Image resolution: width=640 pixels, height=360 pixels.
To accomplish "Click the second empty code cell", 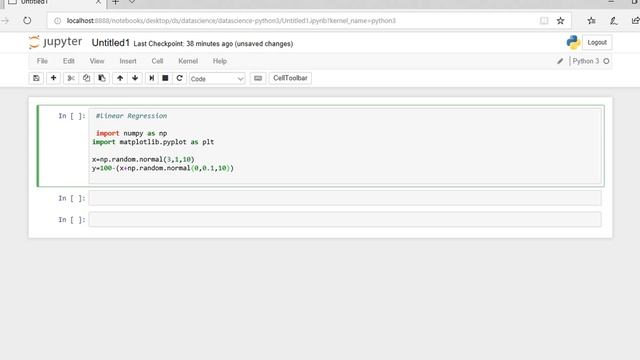I will point(345,198).
